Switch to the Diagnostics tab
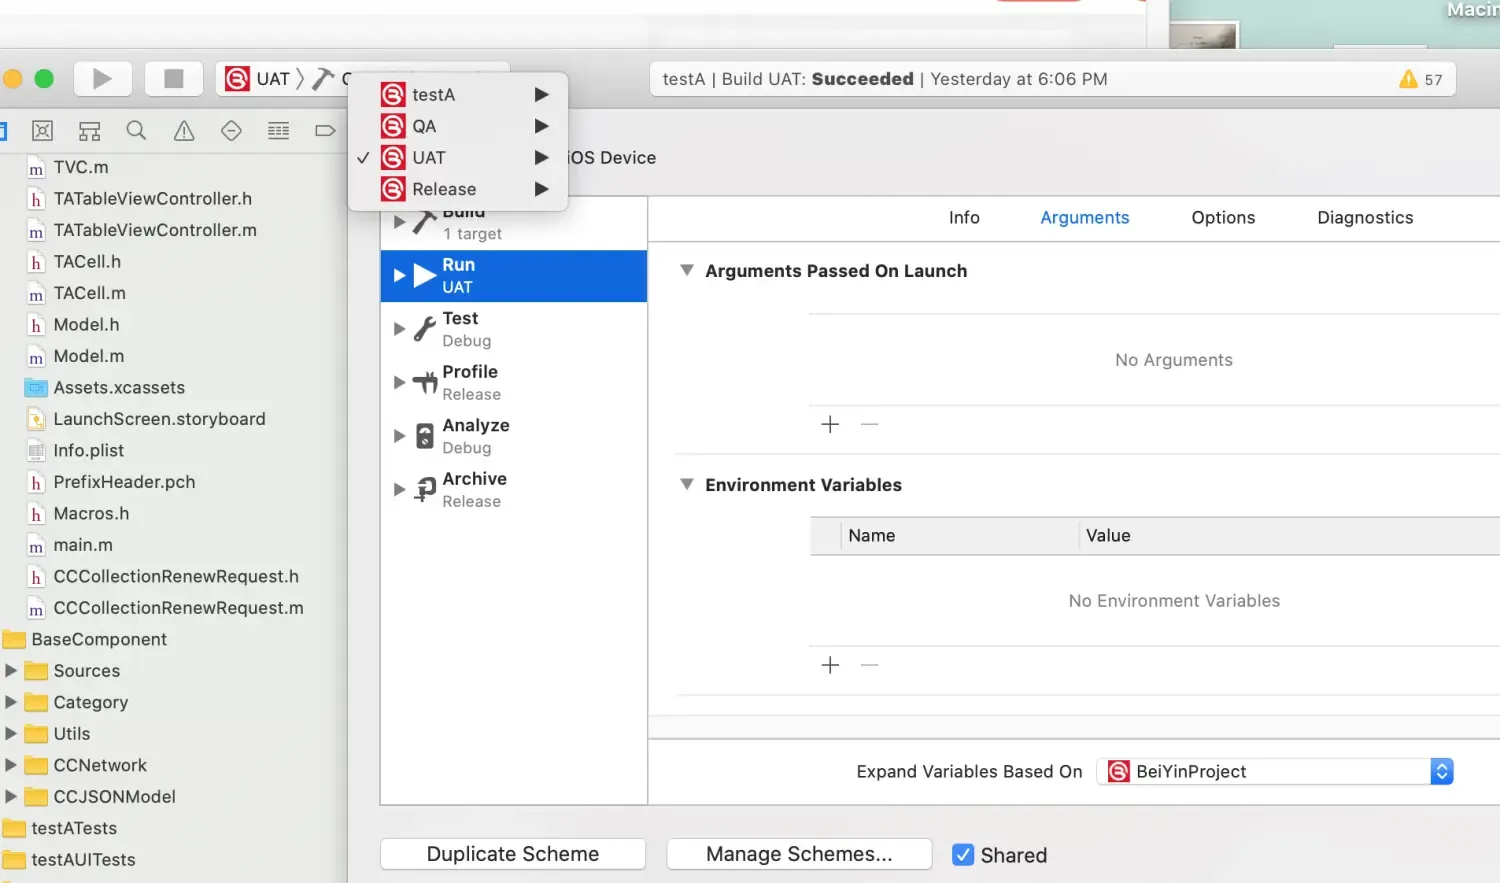This screenshot has height=883, width=1500. [1364, 218]
